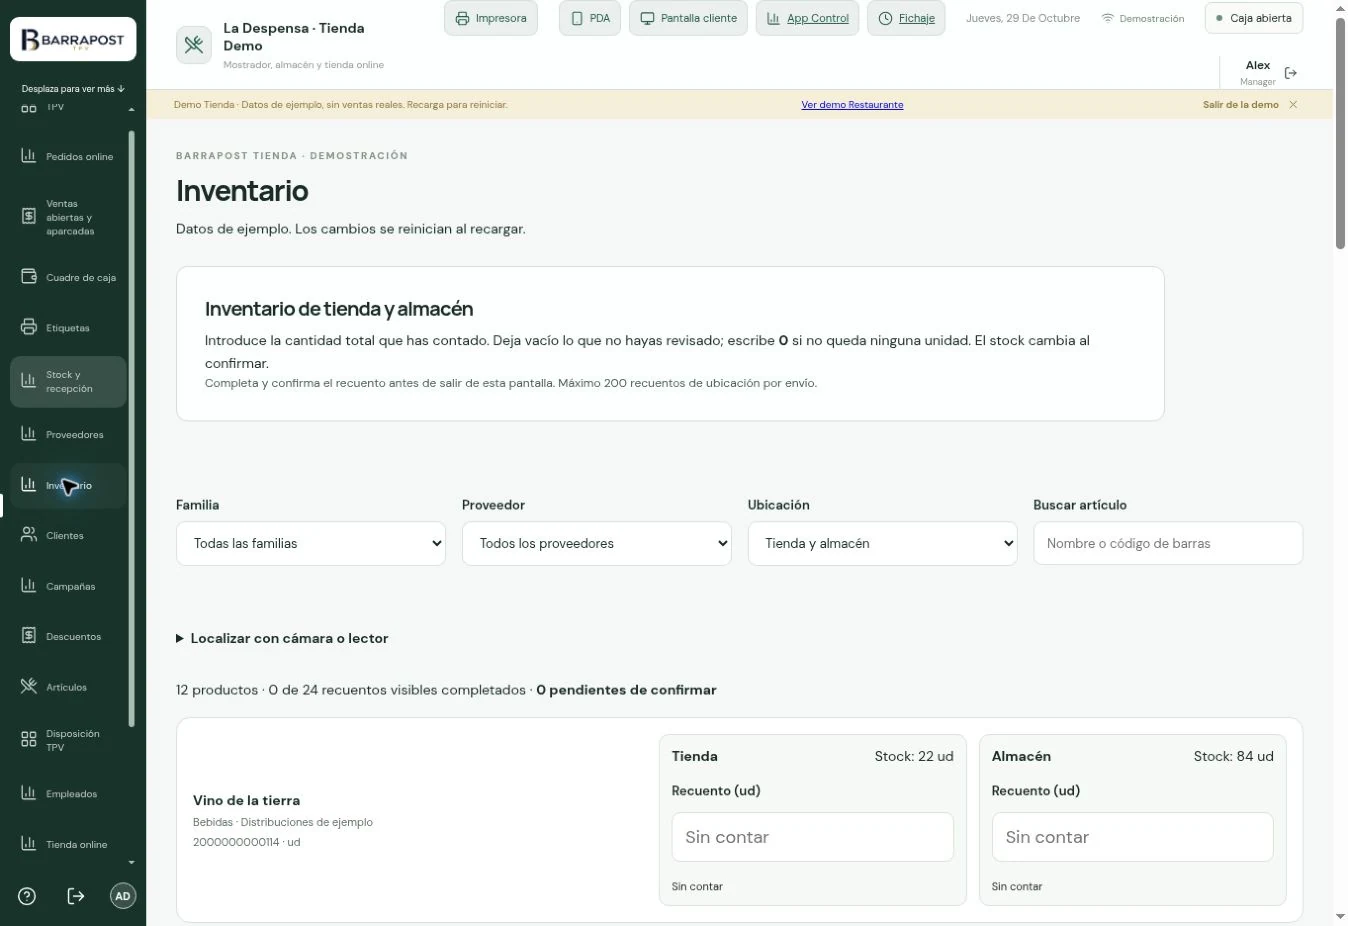
Task: Click the PDA button
Action: (x=590, y=18)
